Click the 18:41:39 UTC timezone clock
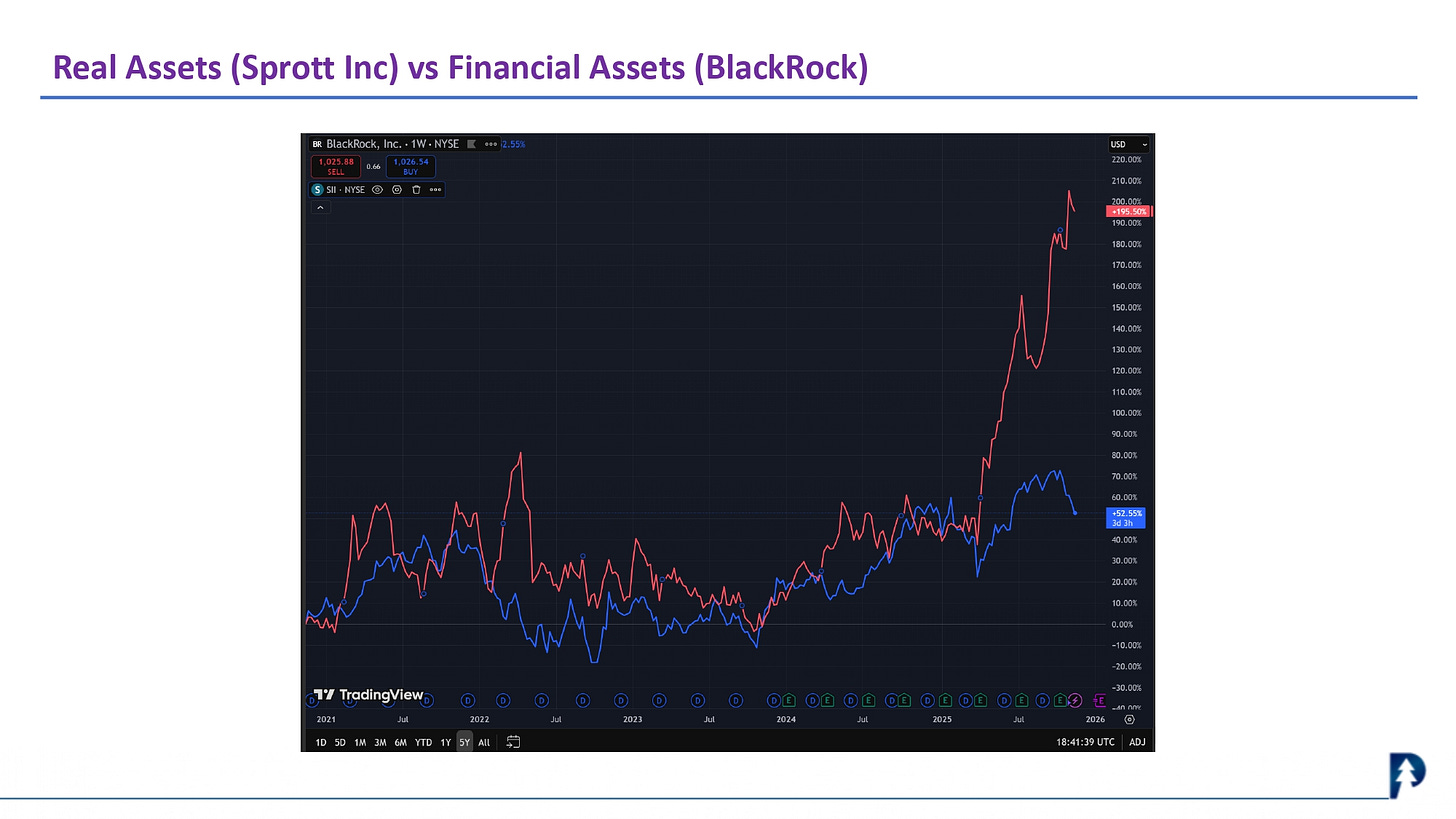The image size is (1456, 819). [1086, 742]
